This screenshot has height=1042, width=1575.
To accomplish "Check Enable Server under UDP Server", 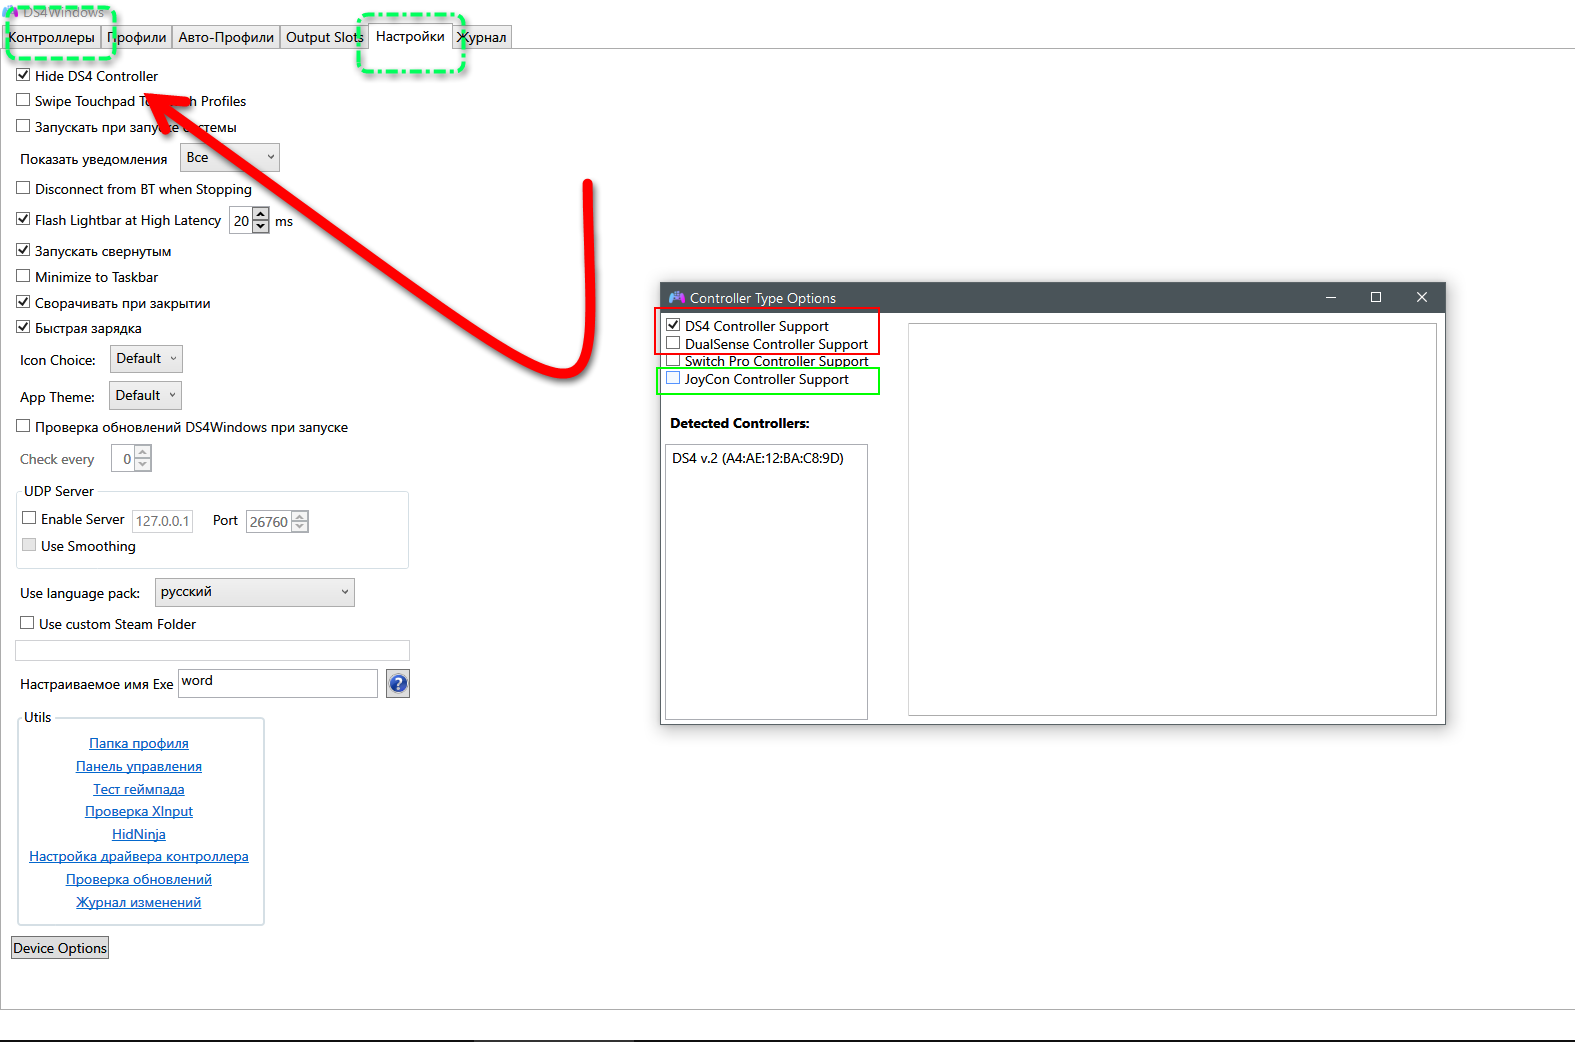I will [x=29, y=518].
